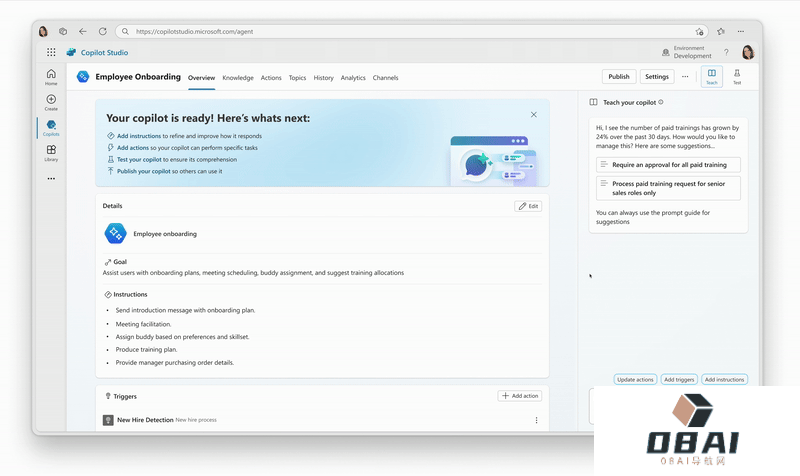Click the info icon next to Teach your copilot
The height and width of the screenshot is (476, 800).
coord(661,102)
